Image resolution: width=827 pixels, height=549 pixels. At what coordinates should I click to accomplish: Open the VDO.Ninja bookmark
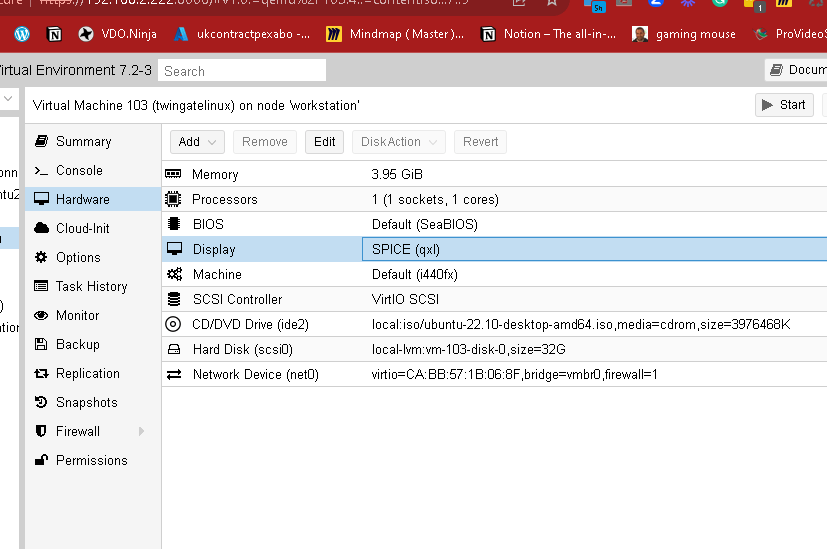click(x=117, y=34)
